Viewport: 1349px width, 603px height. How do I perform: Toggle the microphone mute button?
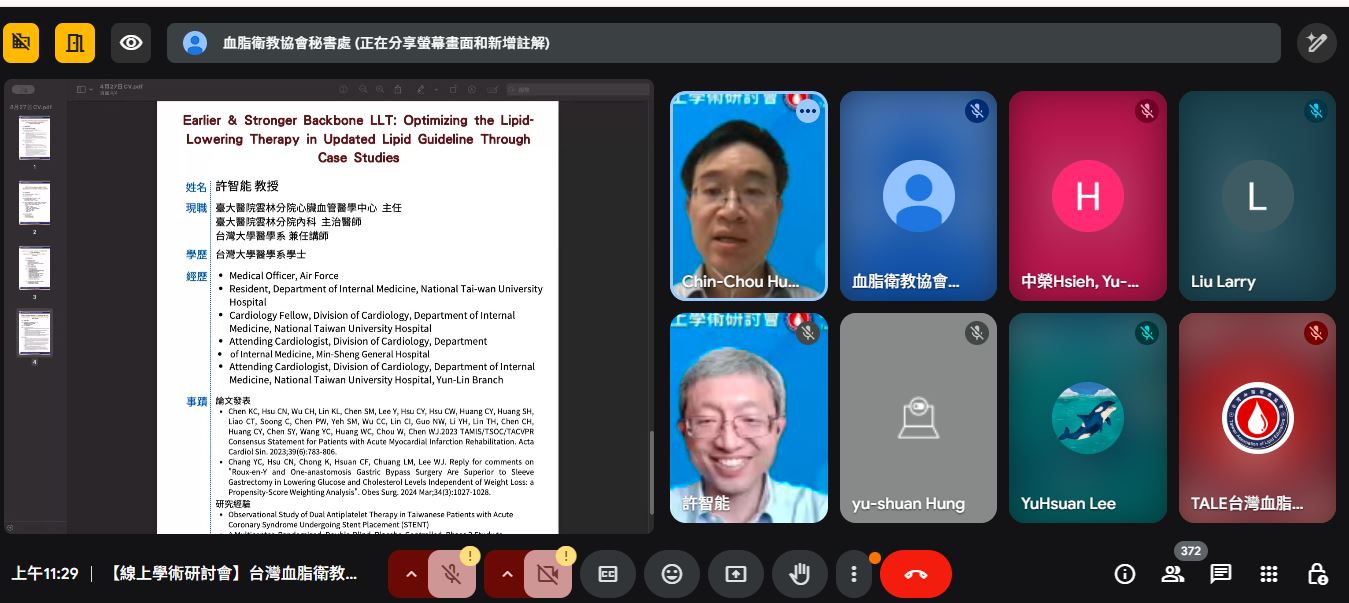click(x=451, y=574)
